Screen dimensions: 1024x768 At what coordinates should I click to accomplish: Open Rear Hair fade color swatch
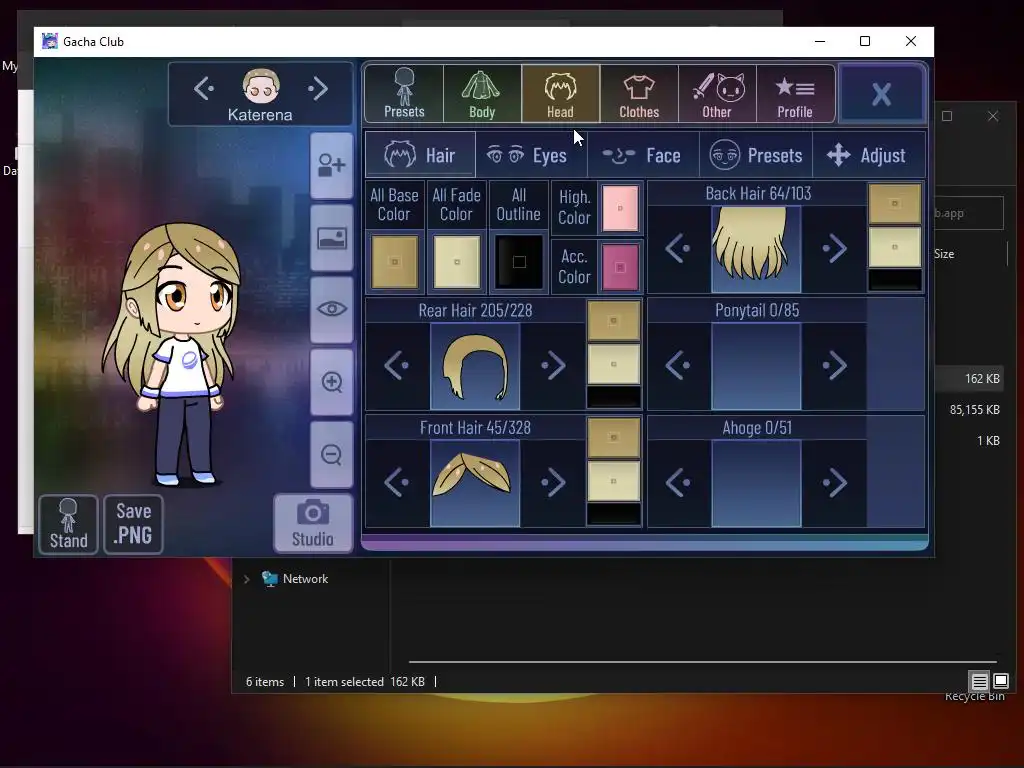click(614, 364)
